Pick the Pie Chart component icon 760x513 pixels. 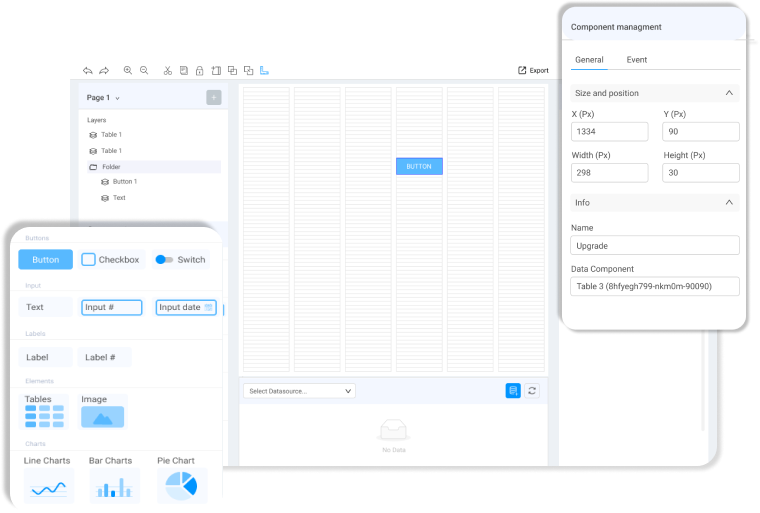(181, 486)
